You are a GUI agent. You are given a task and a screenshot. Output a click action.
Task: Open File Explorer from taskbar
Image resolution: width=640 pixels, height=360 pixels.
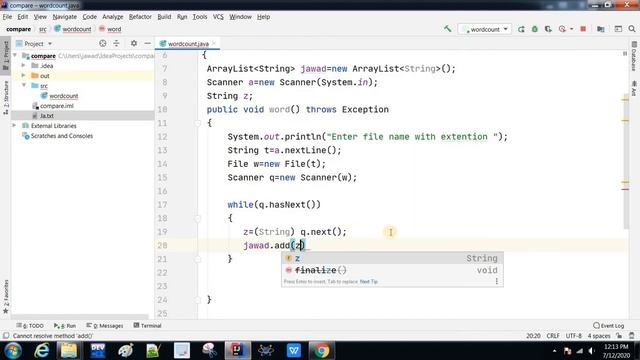click(69, 351)
